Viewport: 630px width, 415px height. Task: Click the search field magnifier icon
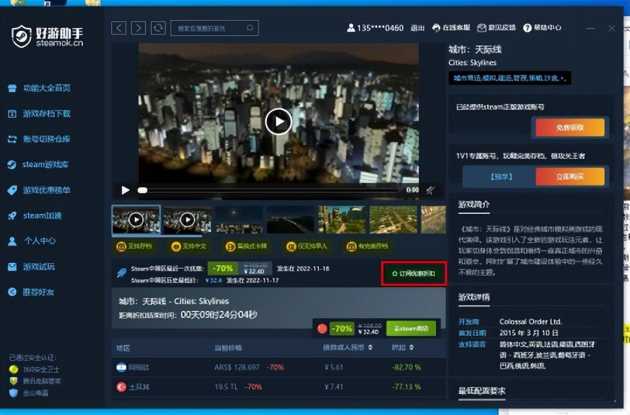click(x=250, y=28)
